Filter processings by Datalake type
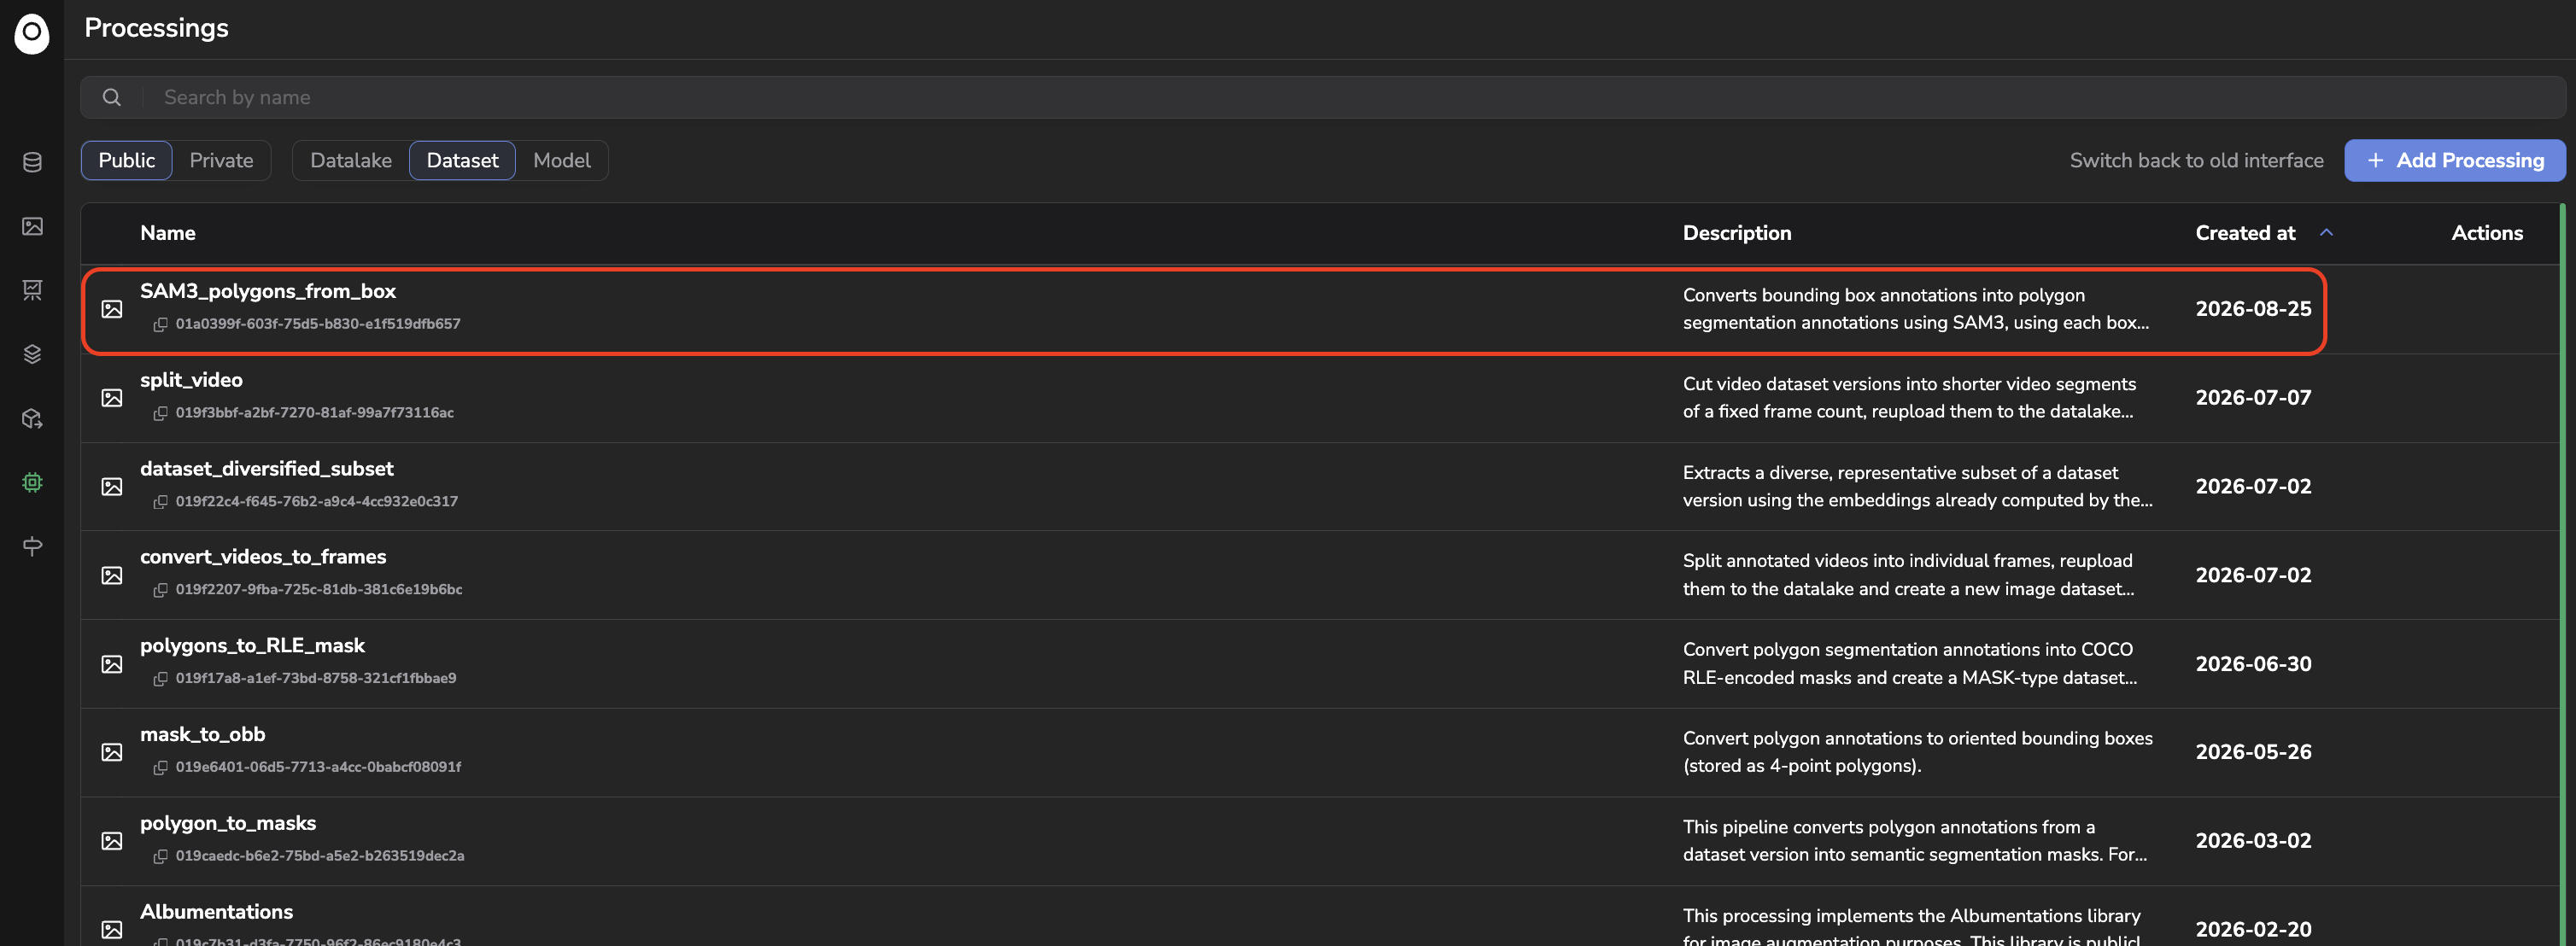The width and height of the screenshot is (2576, 946). click(351, 160)
